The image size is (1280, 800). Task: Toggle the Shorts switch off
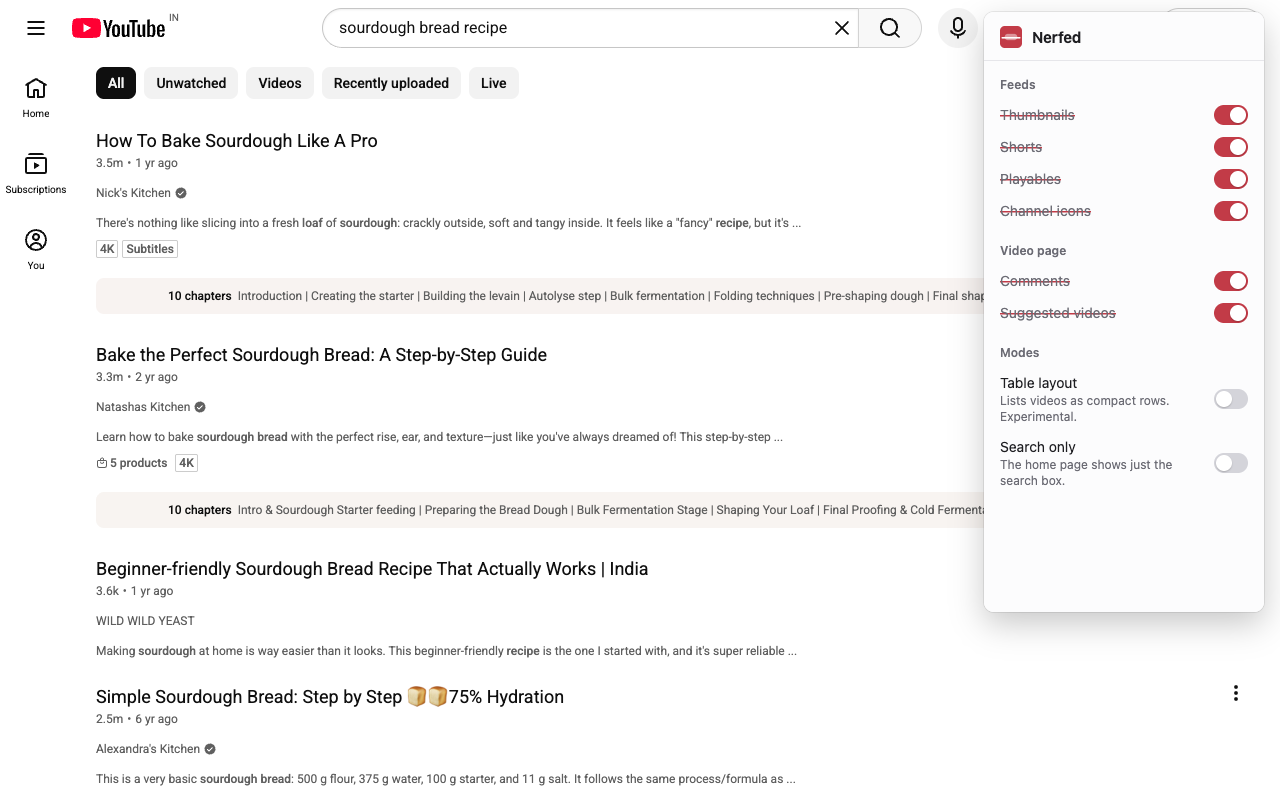1231,147
